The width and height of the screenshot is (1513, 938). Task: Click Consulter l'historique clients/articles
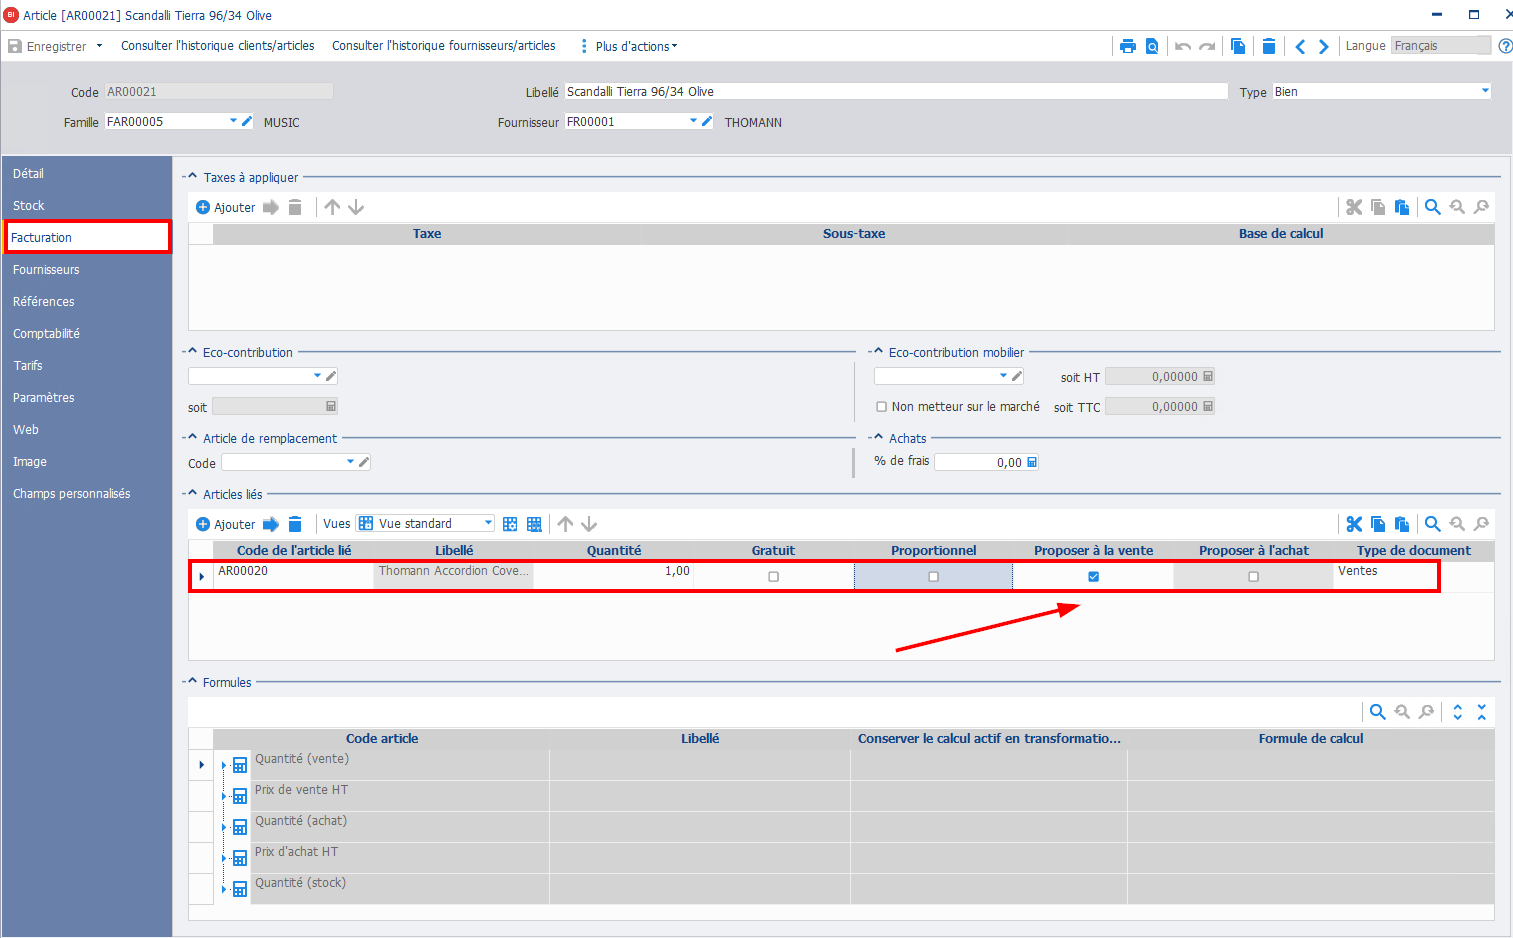[218, 46]
